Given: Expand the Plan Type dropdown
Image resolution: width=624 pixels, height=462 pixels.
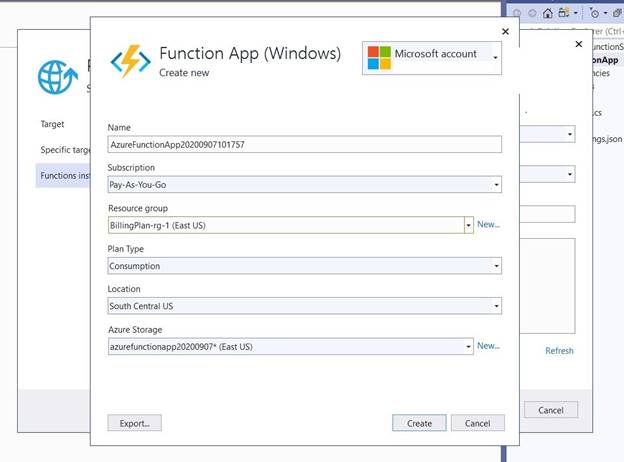Looking at the screenshot, I should (496, 266).
